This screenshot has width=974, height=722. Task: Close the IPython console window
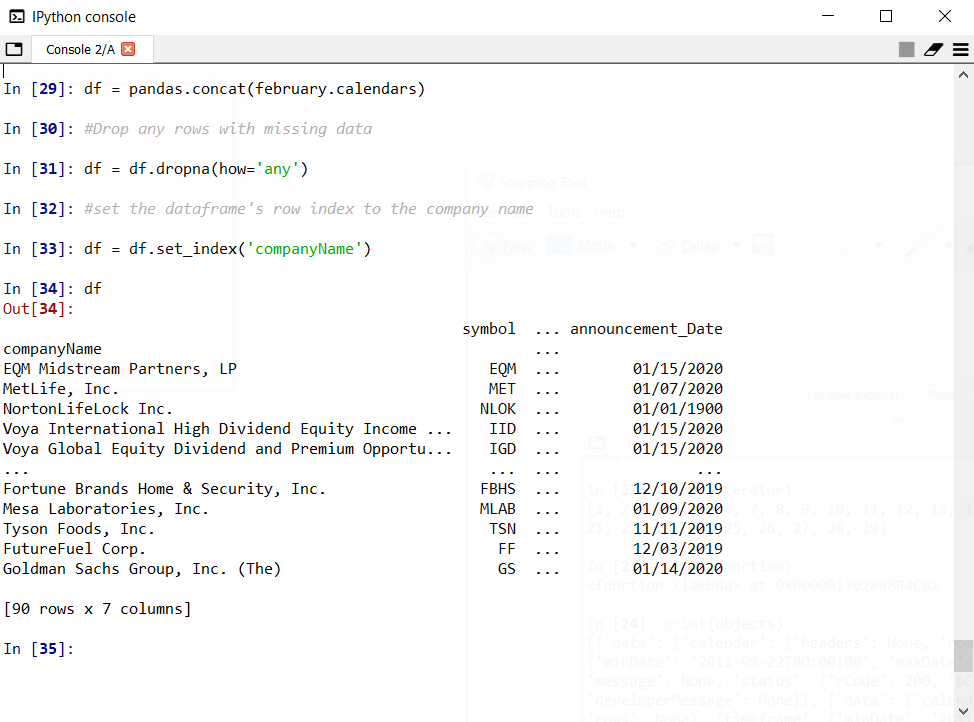(x=945, y=16)
